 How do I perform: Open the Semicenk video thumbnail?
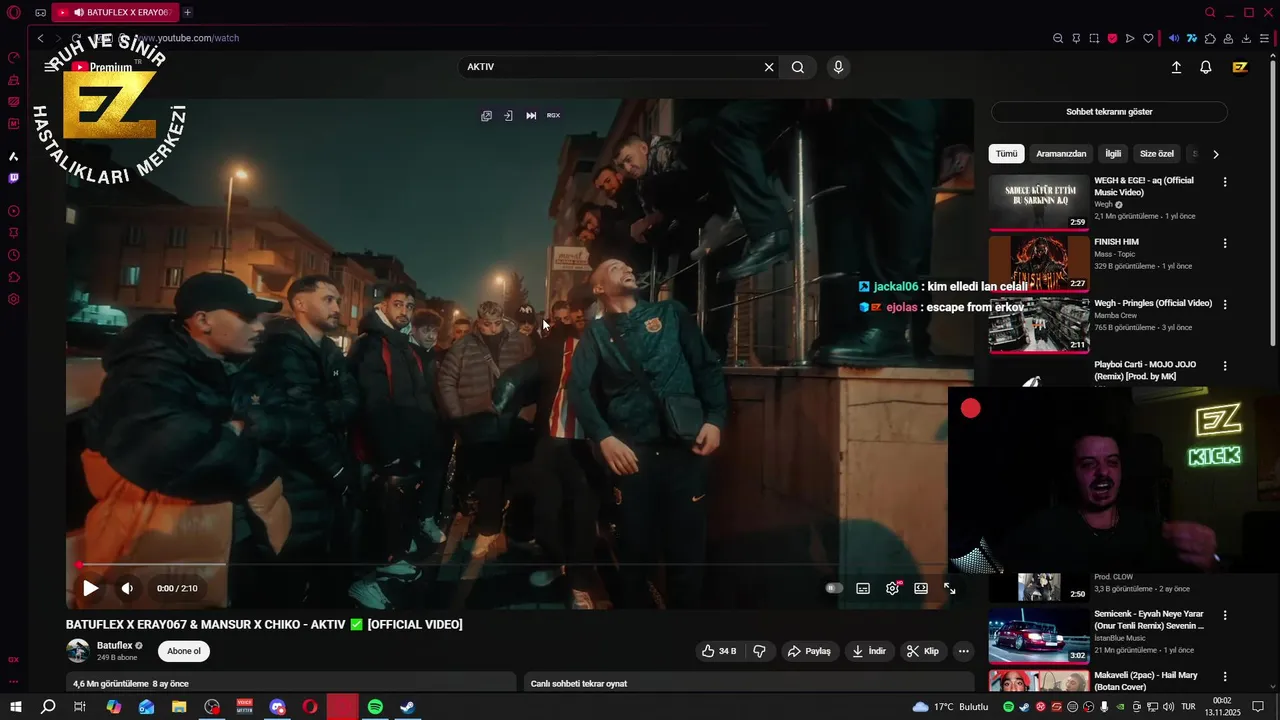tap(1039, 636)
